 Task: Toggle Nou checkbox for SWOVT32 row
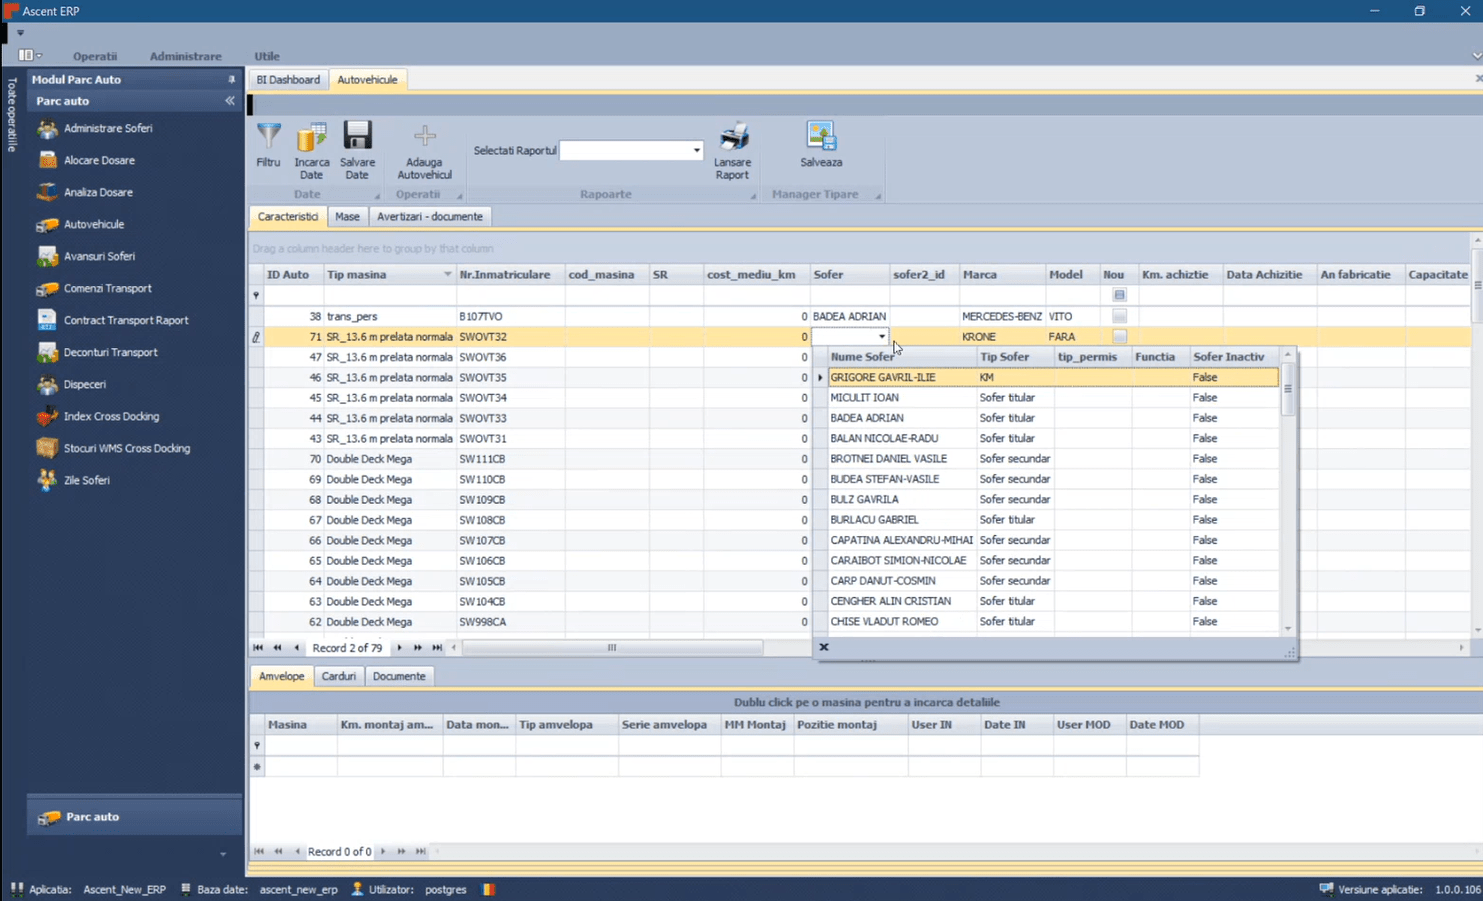pos(1119,337)
